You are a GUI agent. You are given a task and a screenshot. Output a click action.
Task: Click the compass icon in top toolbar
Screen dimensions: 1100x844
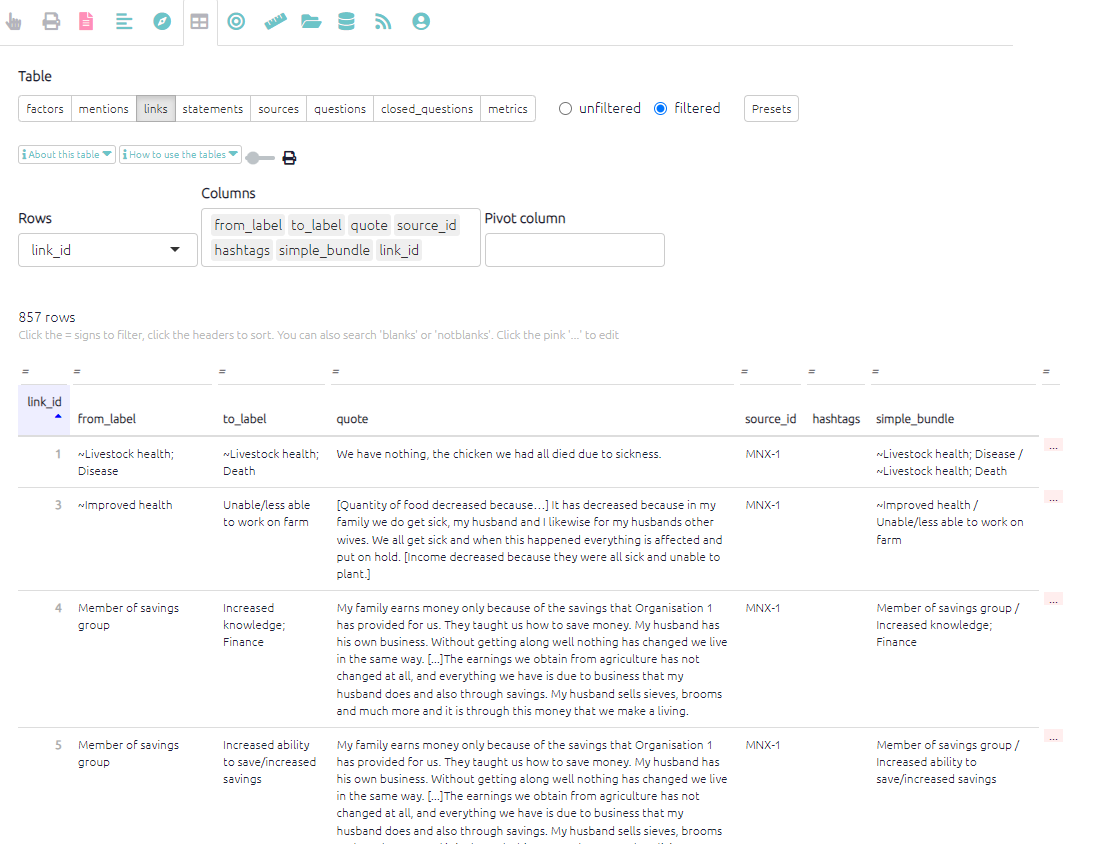coord(162,21)
